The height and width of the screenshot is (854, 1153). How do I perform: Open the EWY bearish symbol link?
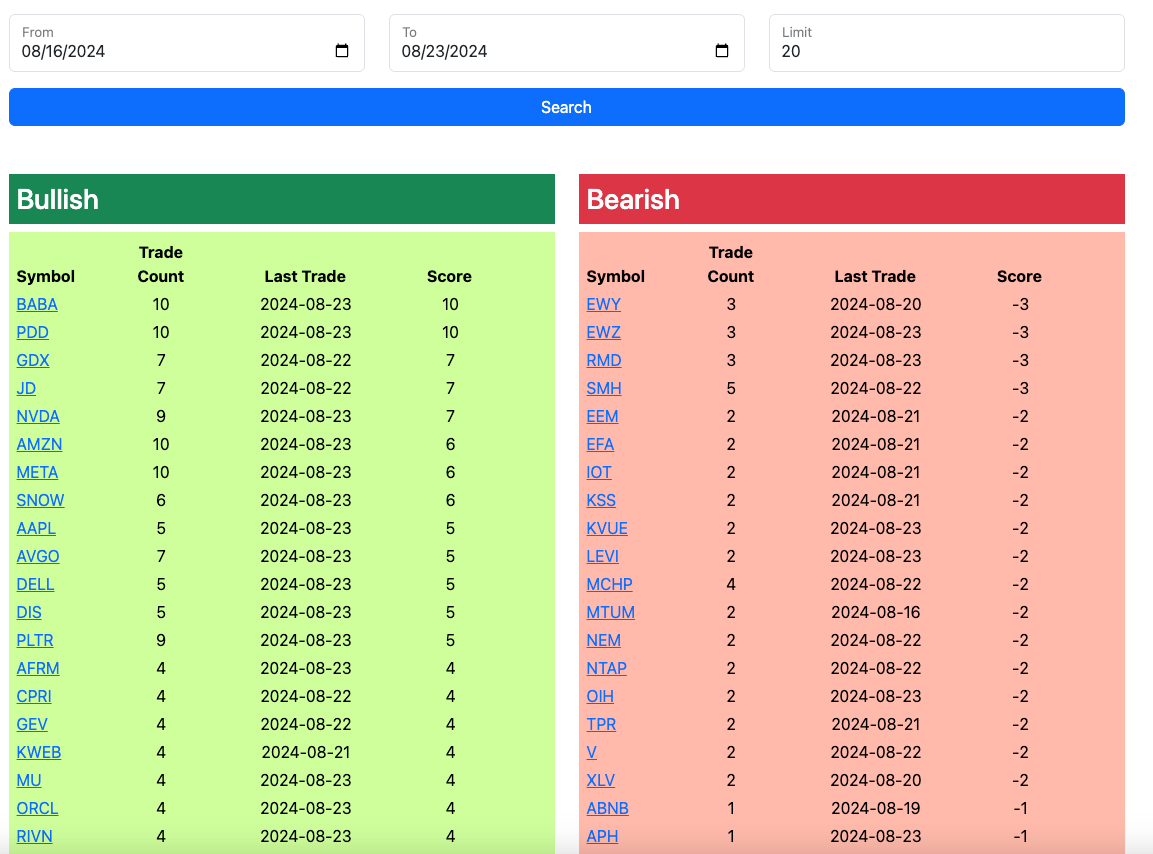click(x=604, y=305)
